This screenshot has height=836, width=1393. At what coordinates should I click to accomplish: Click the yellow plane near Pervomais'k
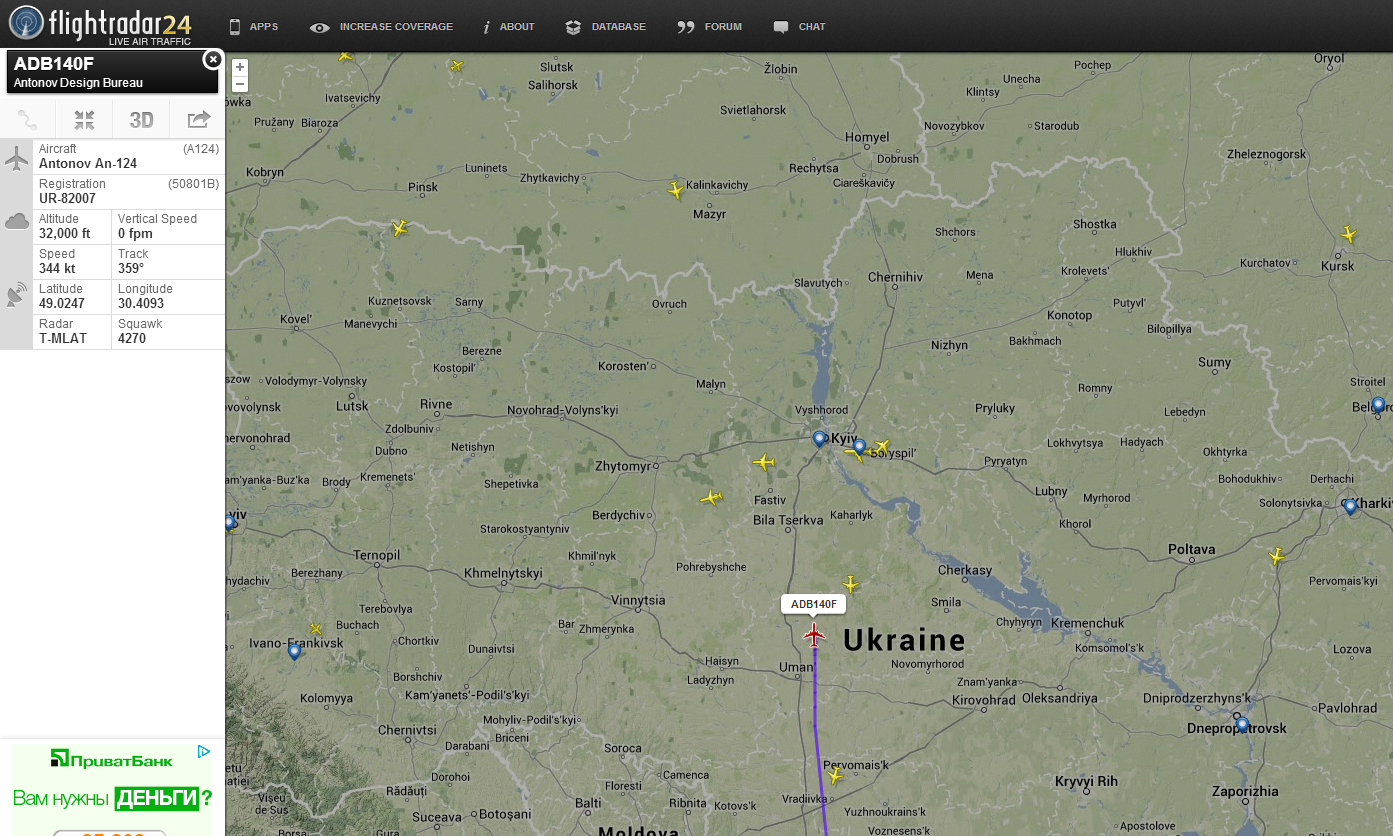tap(834, 776)
